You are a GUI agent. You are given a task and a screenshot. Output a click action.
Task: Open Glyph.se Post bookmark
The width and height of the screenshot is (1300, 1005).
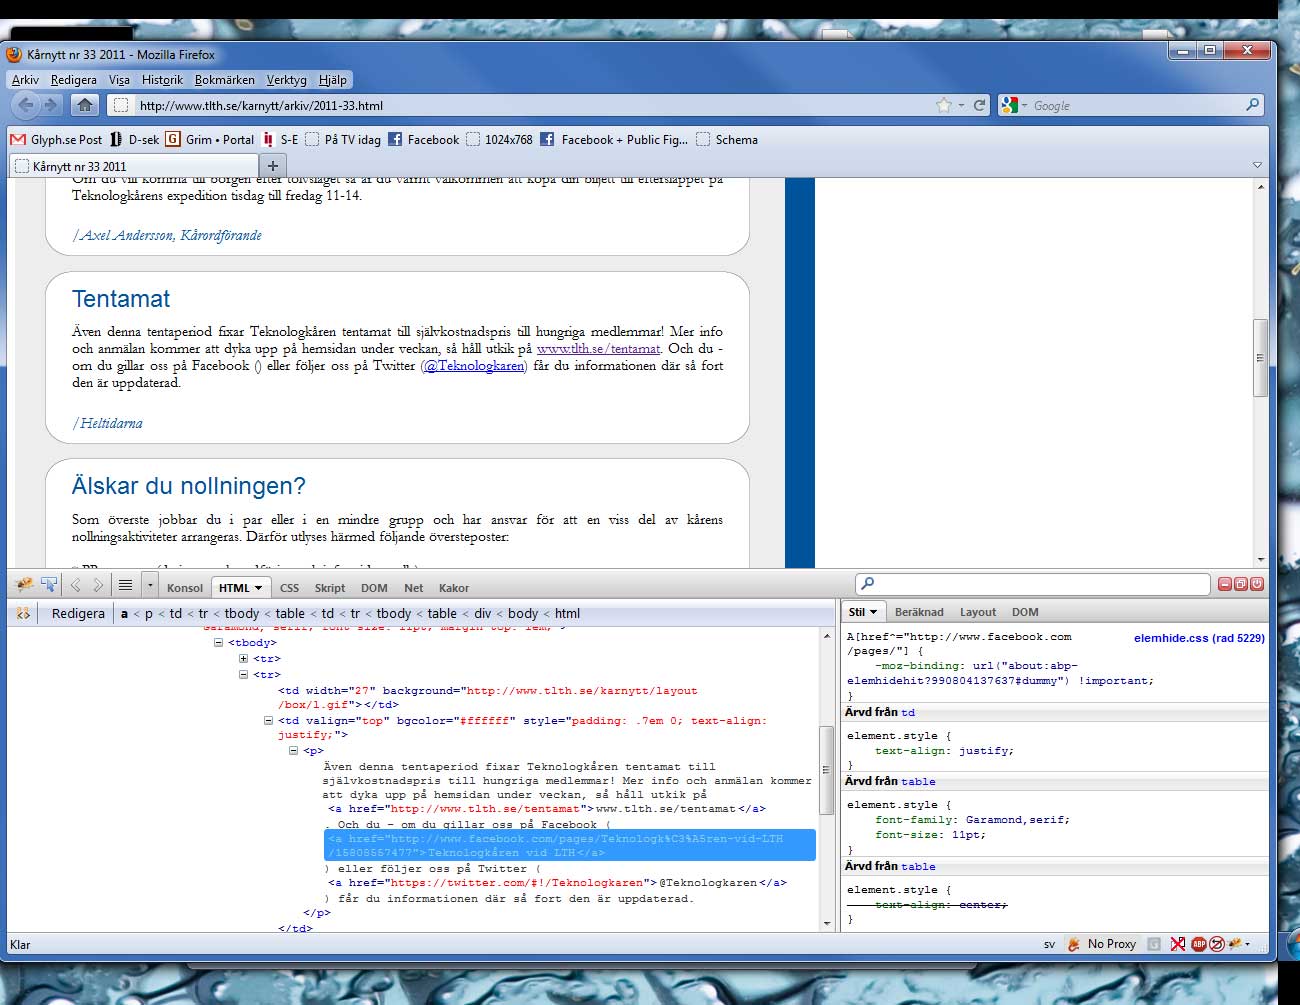tap(56, 140)
